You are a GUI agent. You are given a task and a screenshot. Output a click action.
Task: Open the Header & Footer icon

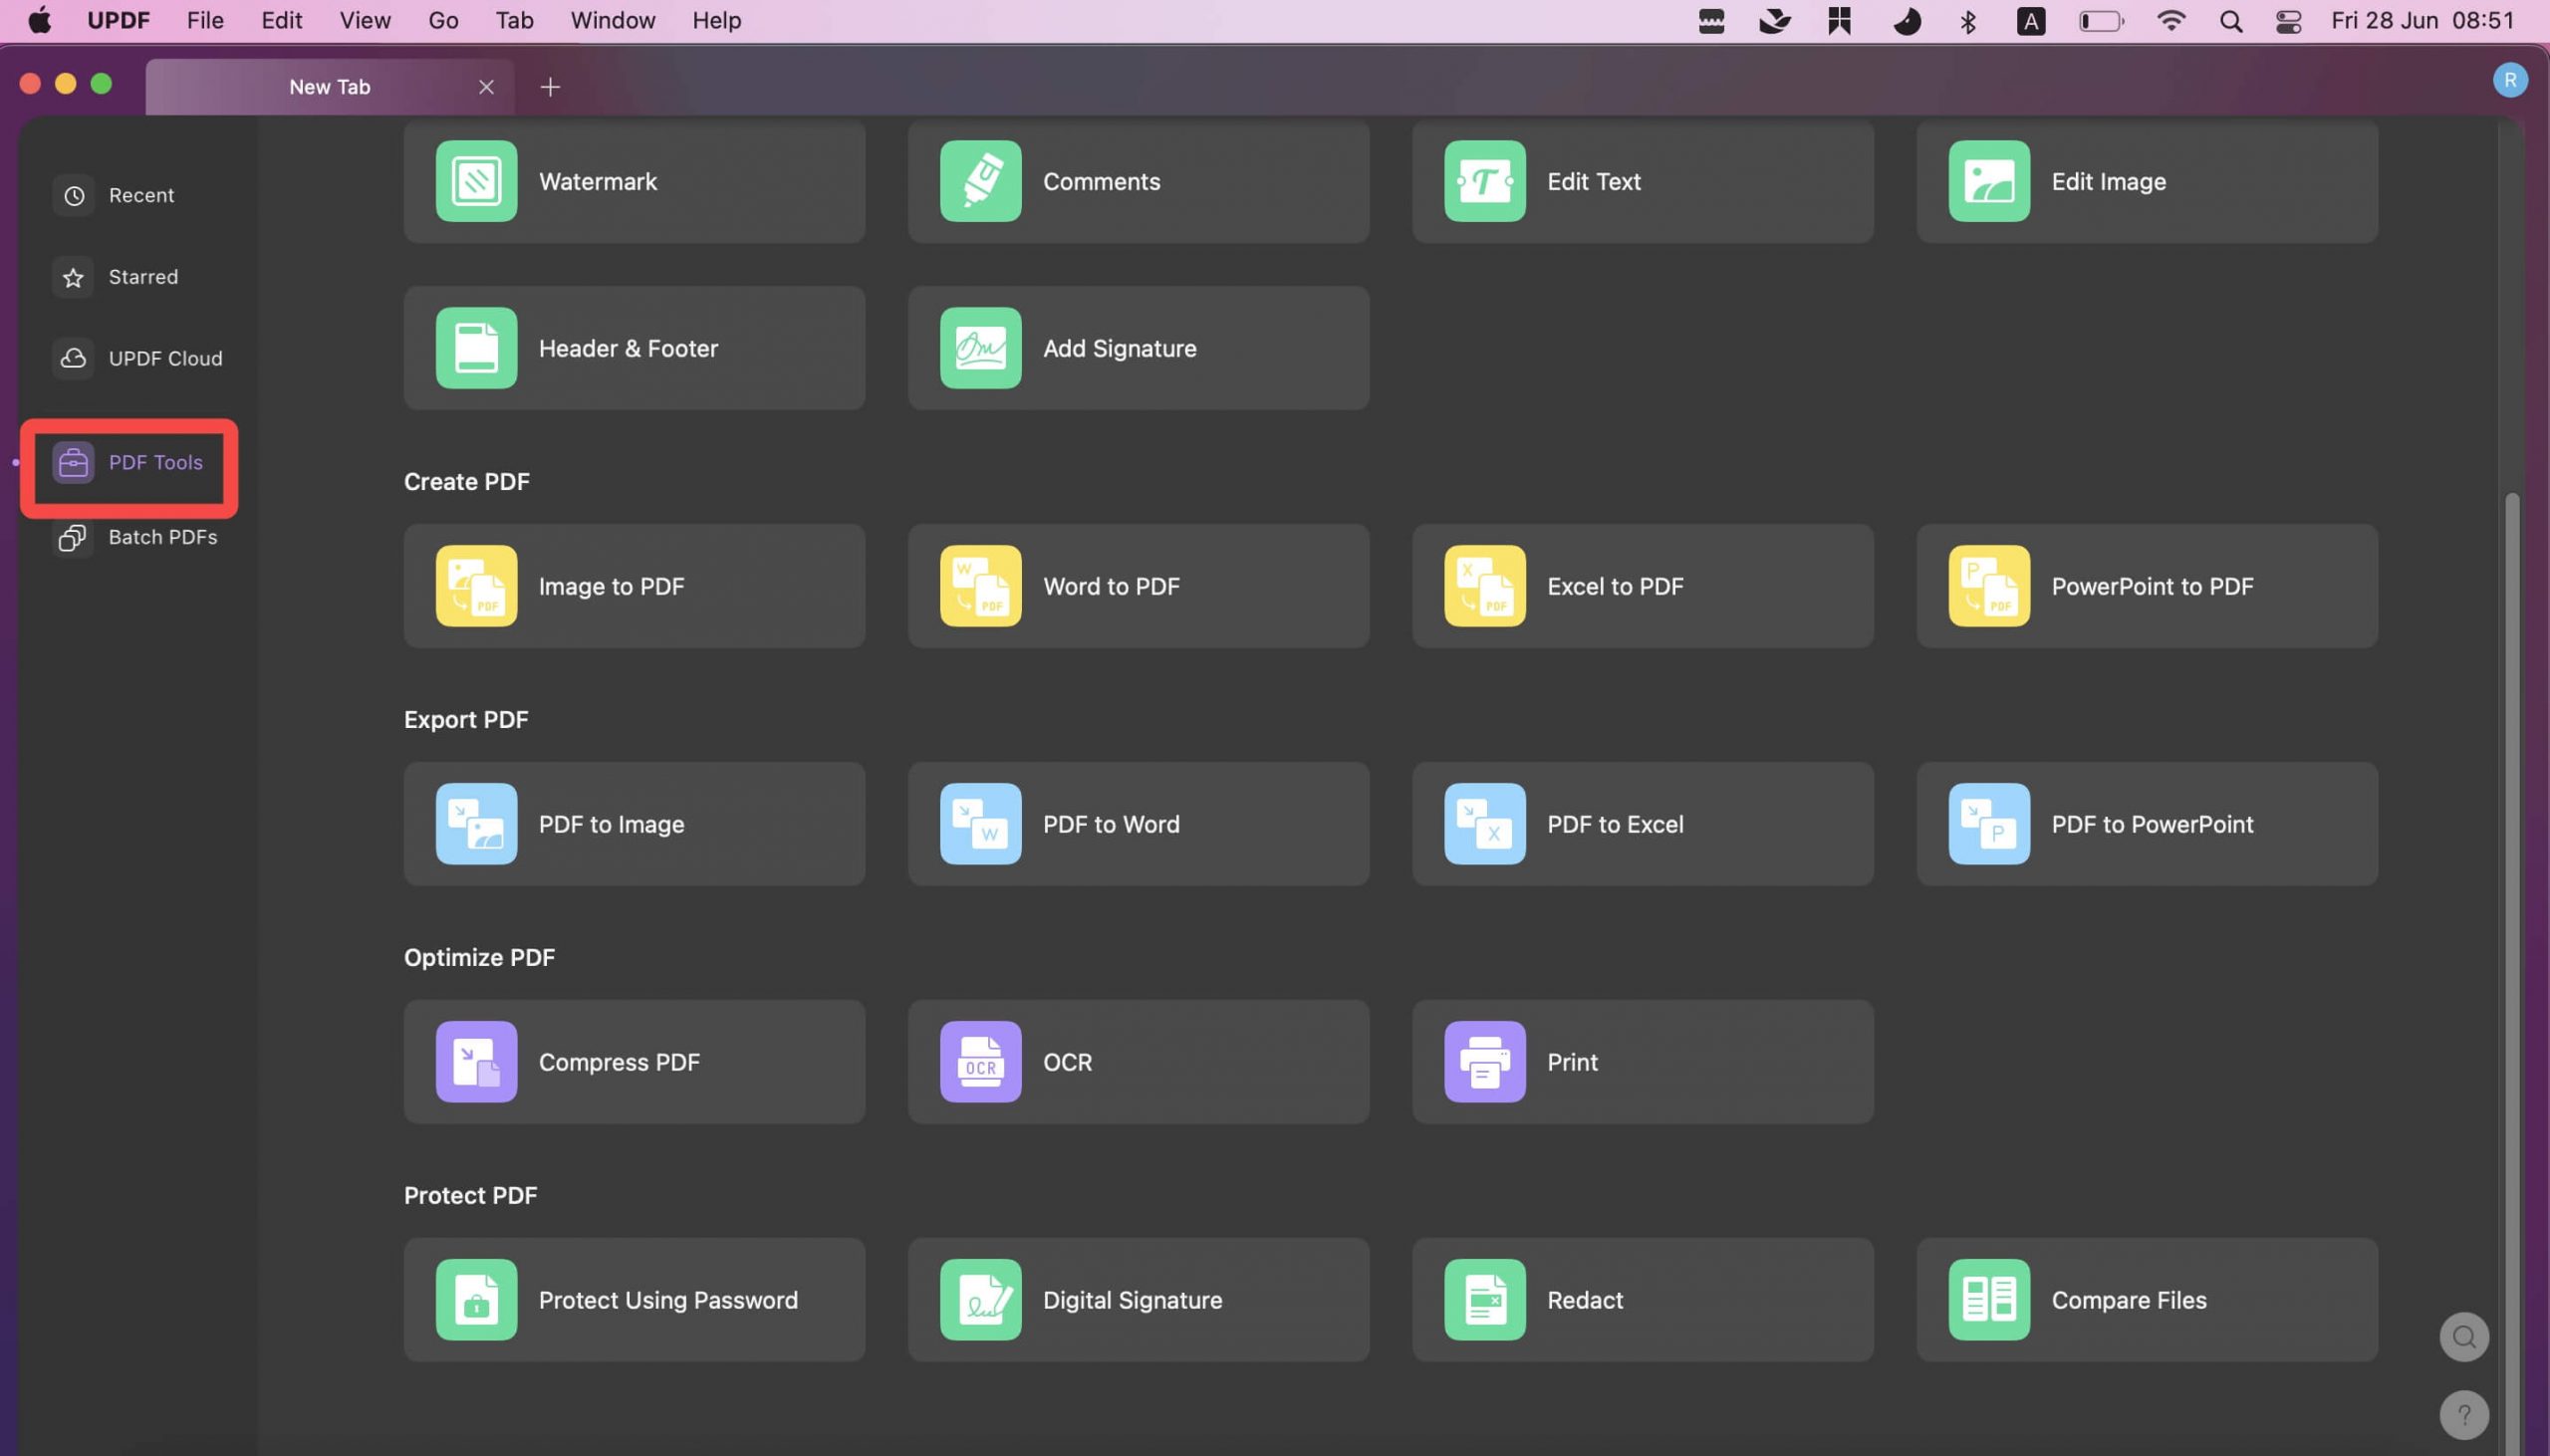click(476, 348)
